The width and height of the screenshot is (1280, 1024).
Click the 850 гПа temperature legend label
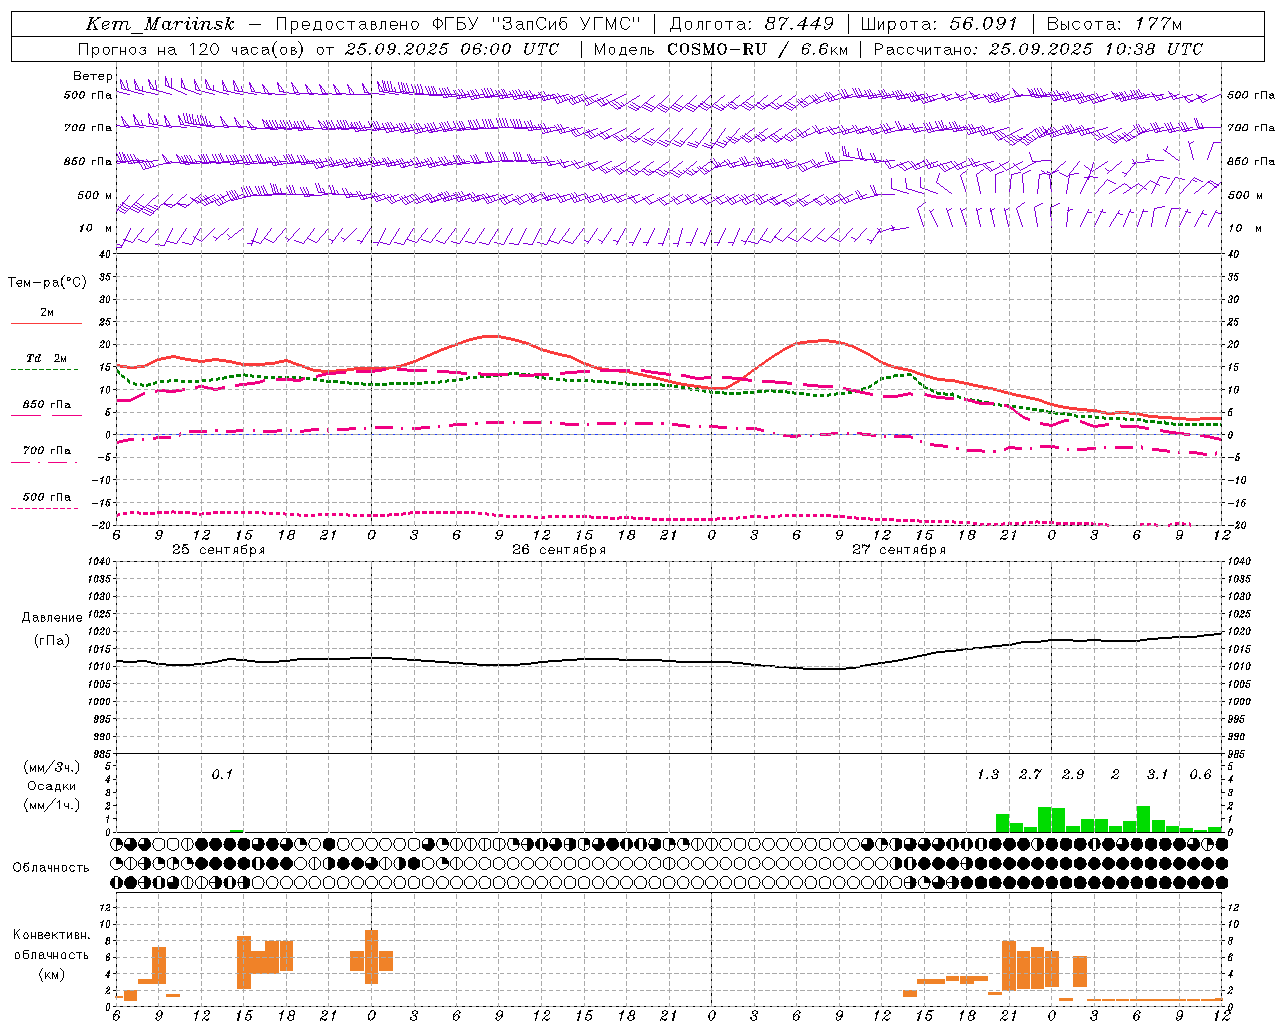click(x=46, y=405)
